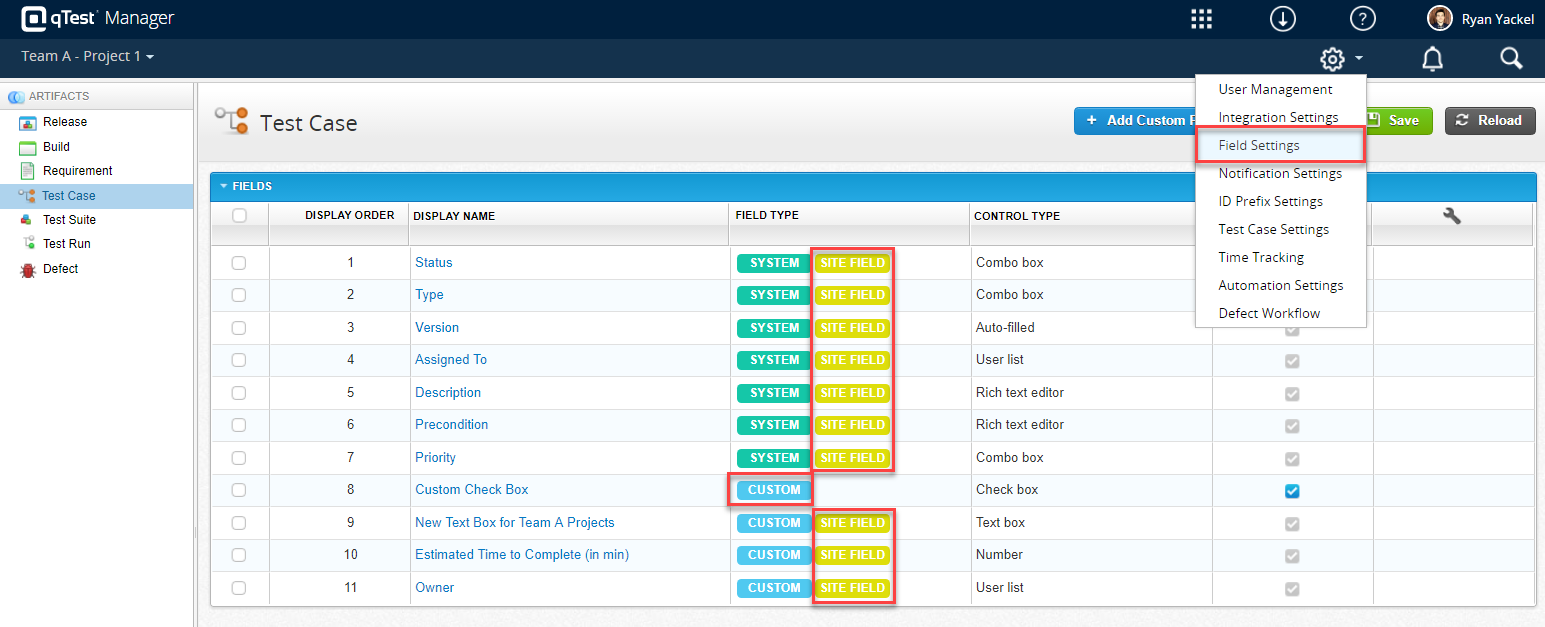The height and width of the screenshot is (627, 1545).
Task: Click the green Save button
Action: [x=1400, y=120]
